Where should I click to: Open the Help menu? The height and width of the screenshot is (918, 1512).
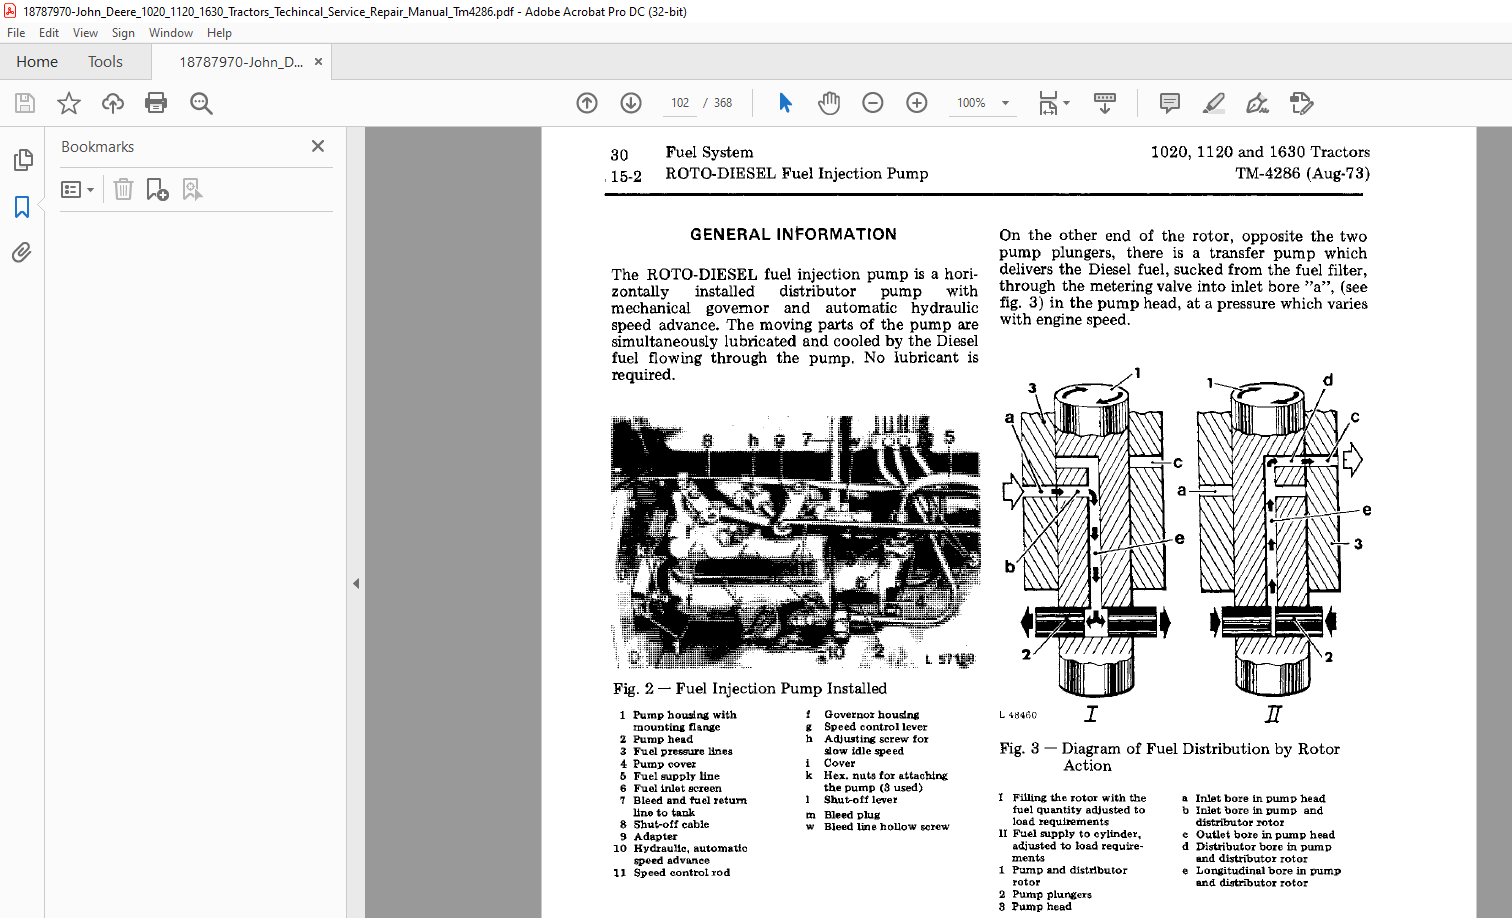pyautogui.click(x=219, y=33)
